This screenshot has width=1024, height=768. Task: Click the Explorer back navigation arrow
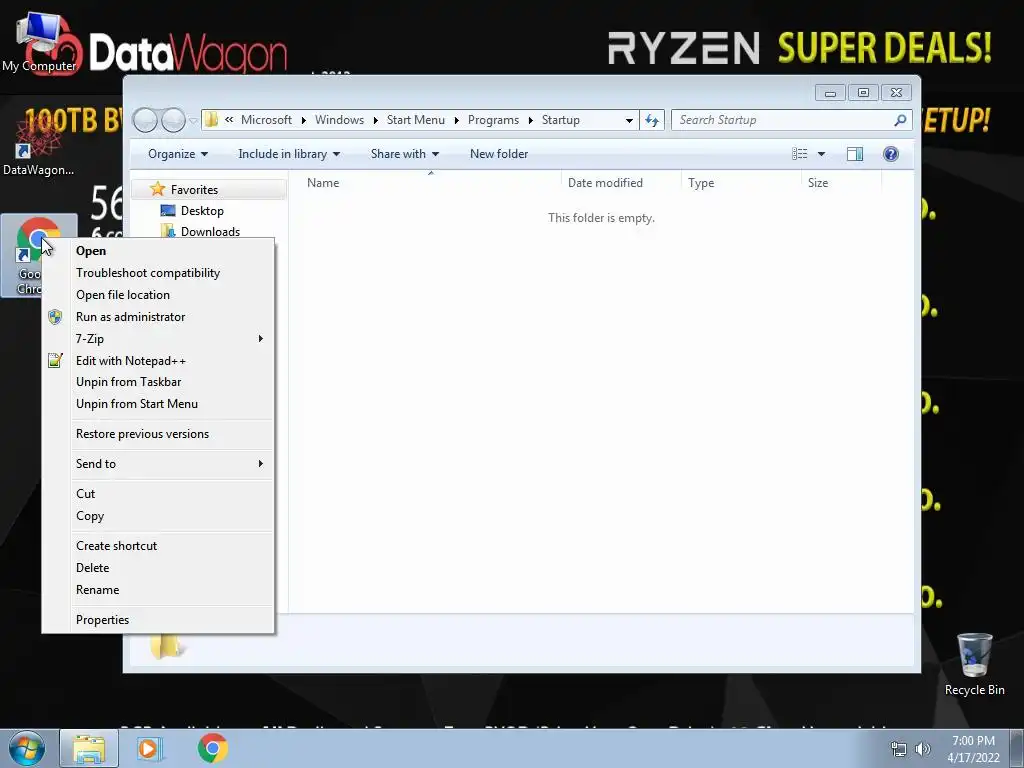[145, 120]
